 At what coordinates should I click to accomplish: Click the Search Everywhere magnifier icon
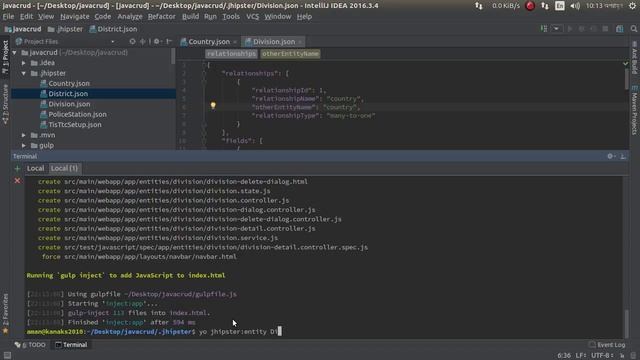click(x=633, y=29)
